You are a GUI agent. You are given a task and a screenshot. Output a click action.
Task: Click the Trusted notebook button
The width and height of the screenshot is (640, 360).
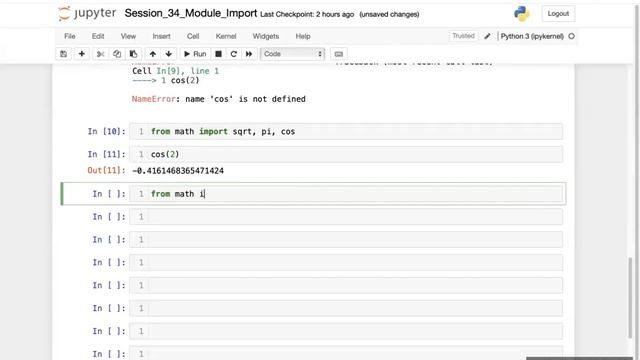[x=463, y=36]
